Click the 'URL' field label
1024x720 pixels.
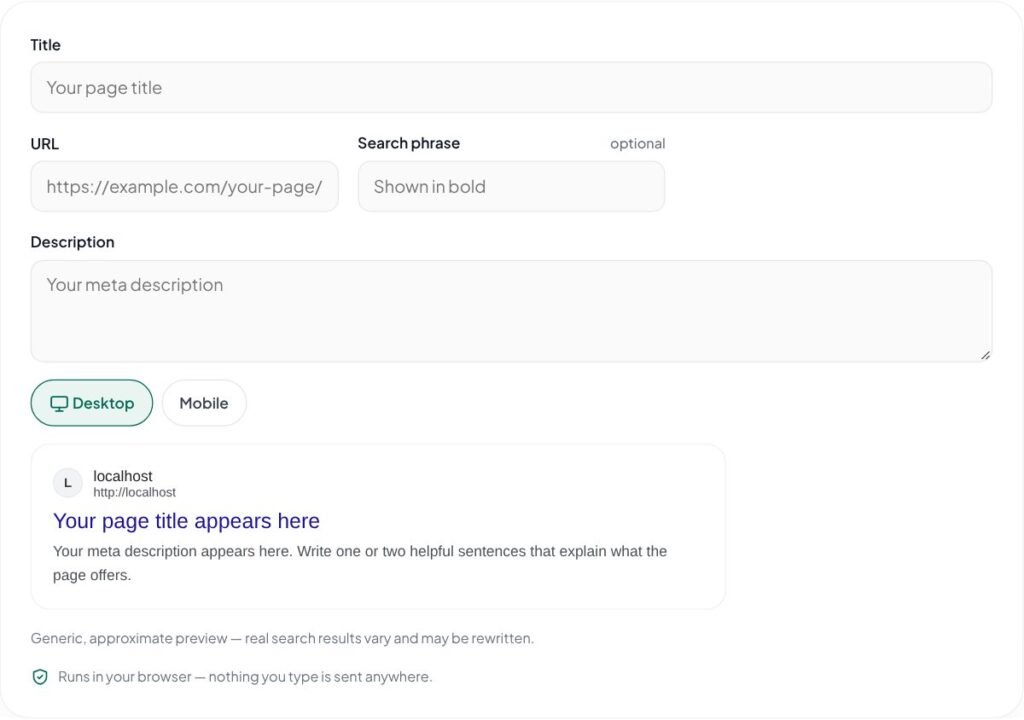44,144
